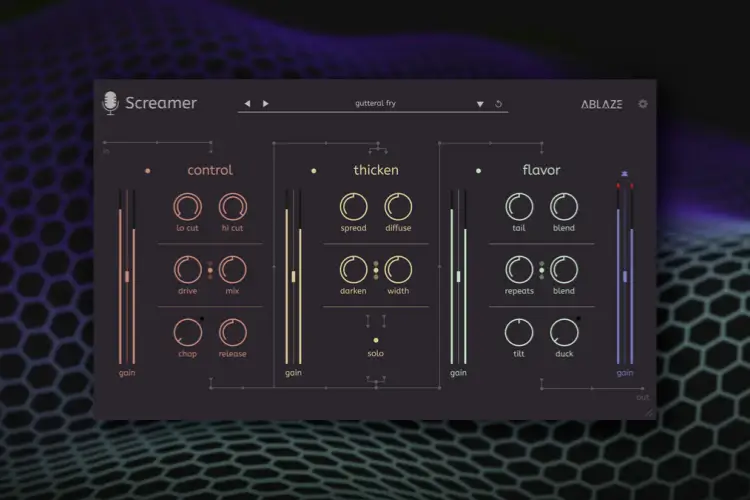Screen dimensions: 750x500
Task: Click the width knob
Action: coord(398,270)
